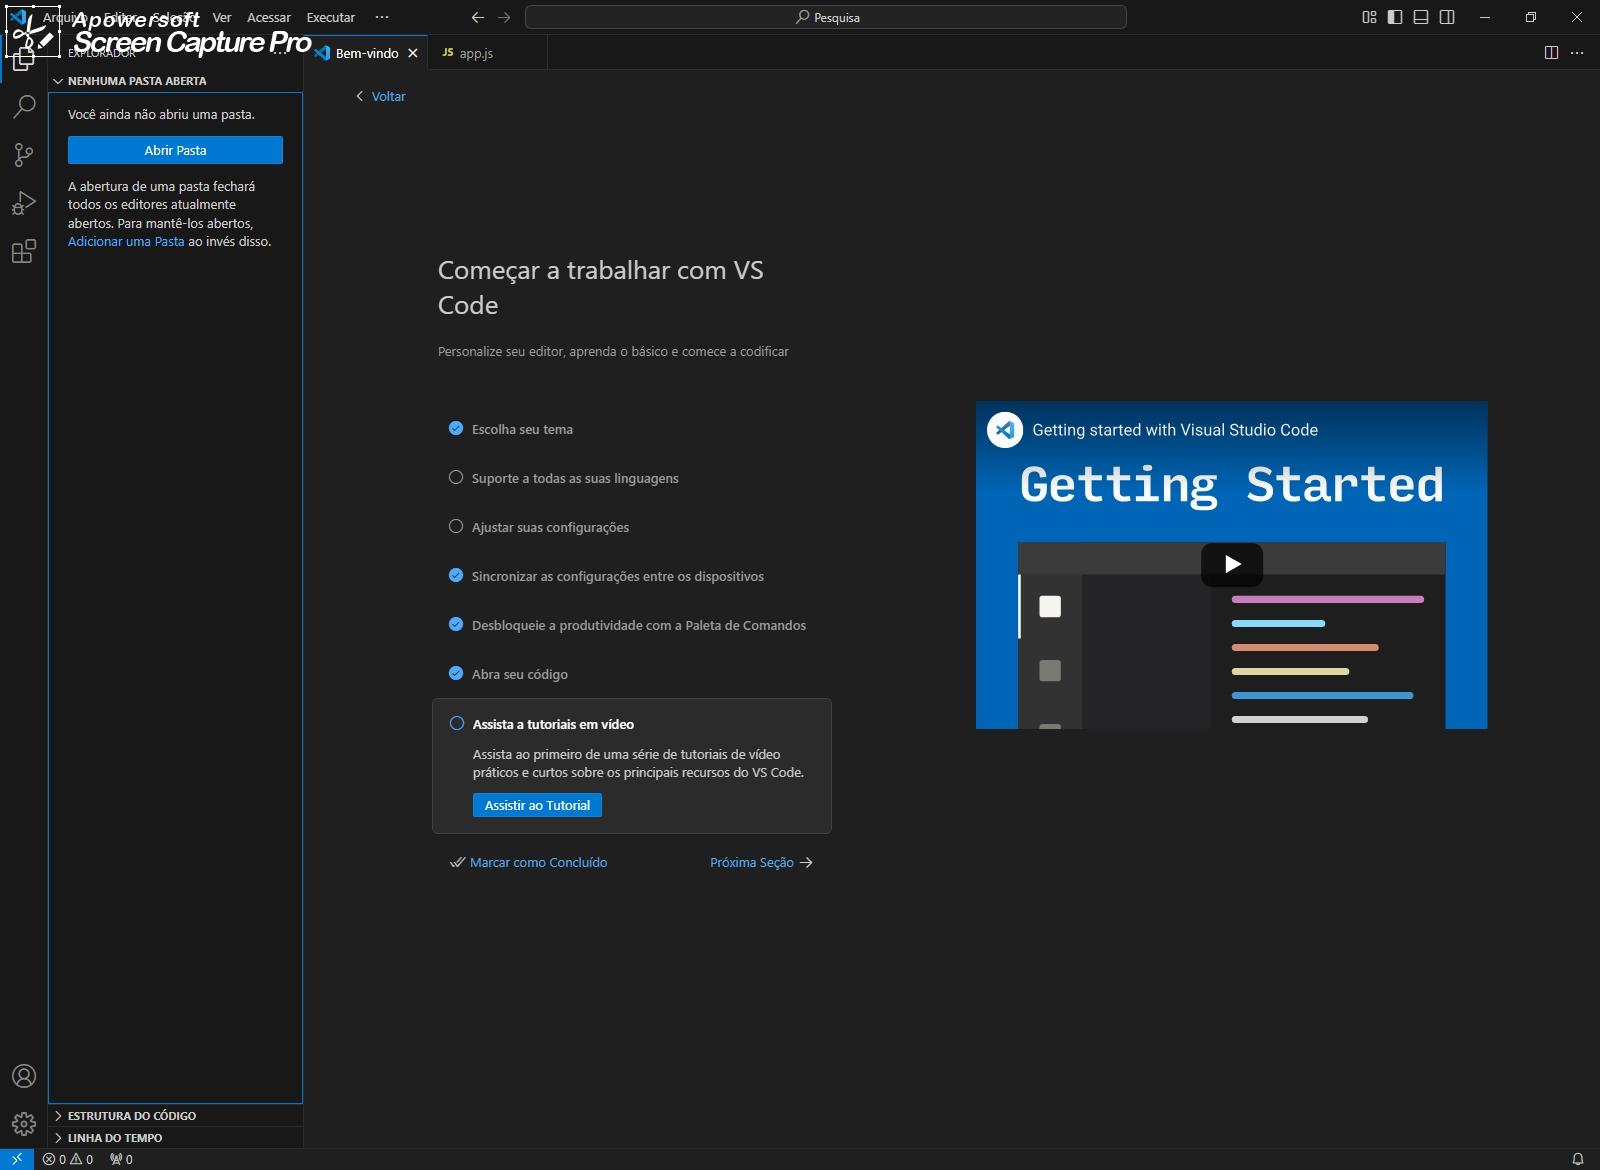Click VS Code logo in video header
This screenshot has height=1170, width=1600.
[x=1005, y=430]
